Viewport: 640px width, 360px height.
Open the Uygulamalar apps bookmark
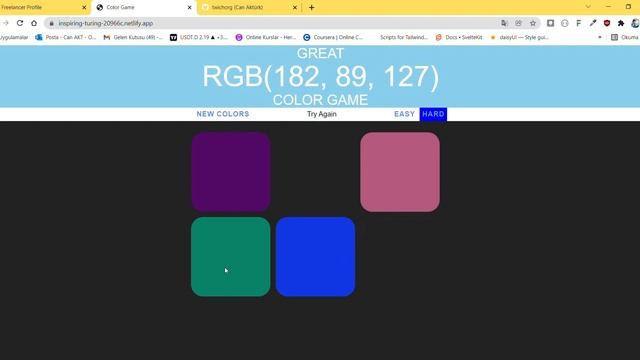[14, 37]
